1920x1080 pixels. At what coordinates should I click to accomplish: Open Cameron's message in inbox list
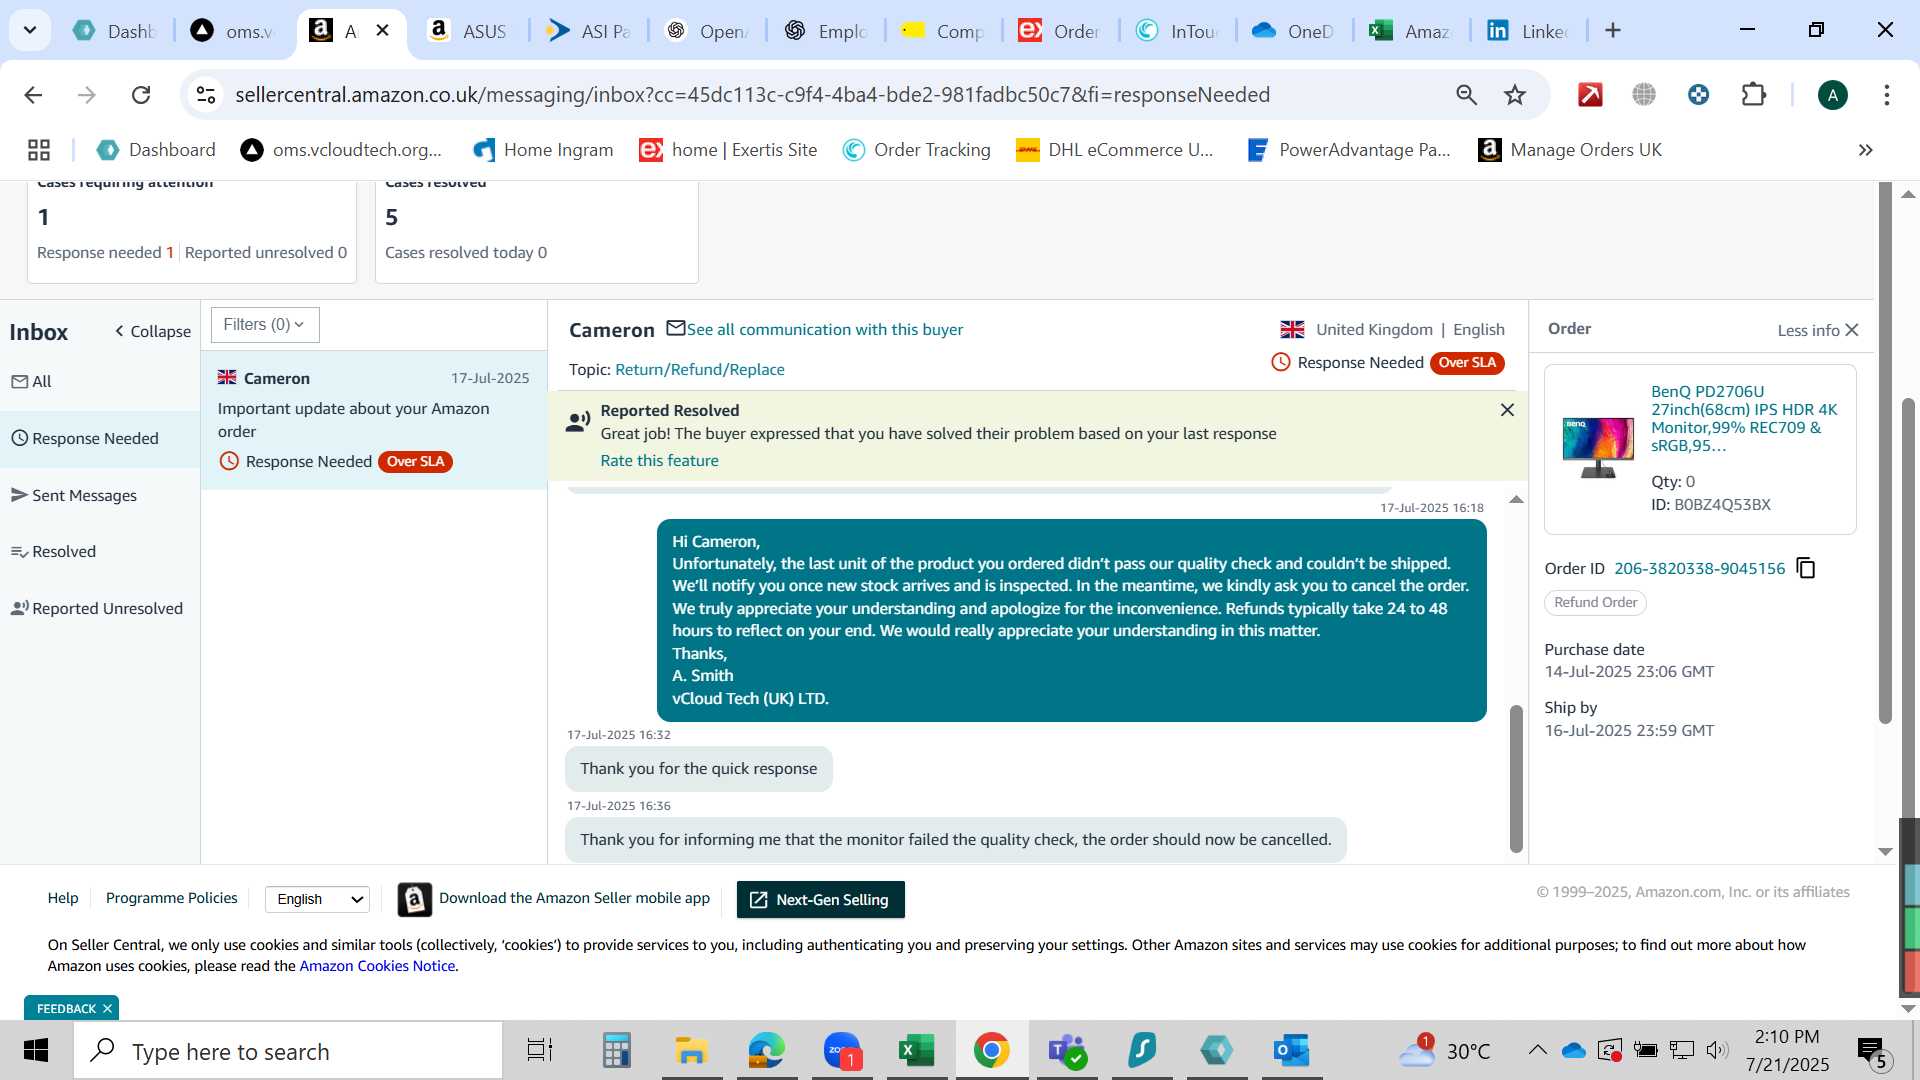tap(374, 420)
